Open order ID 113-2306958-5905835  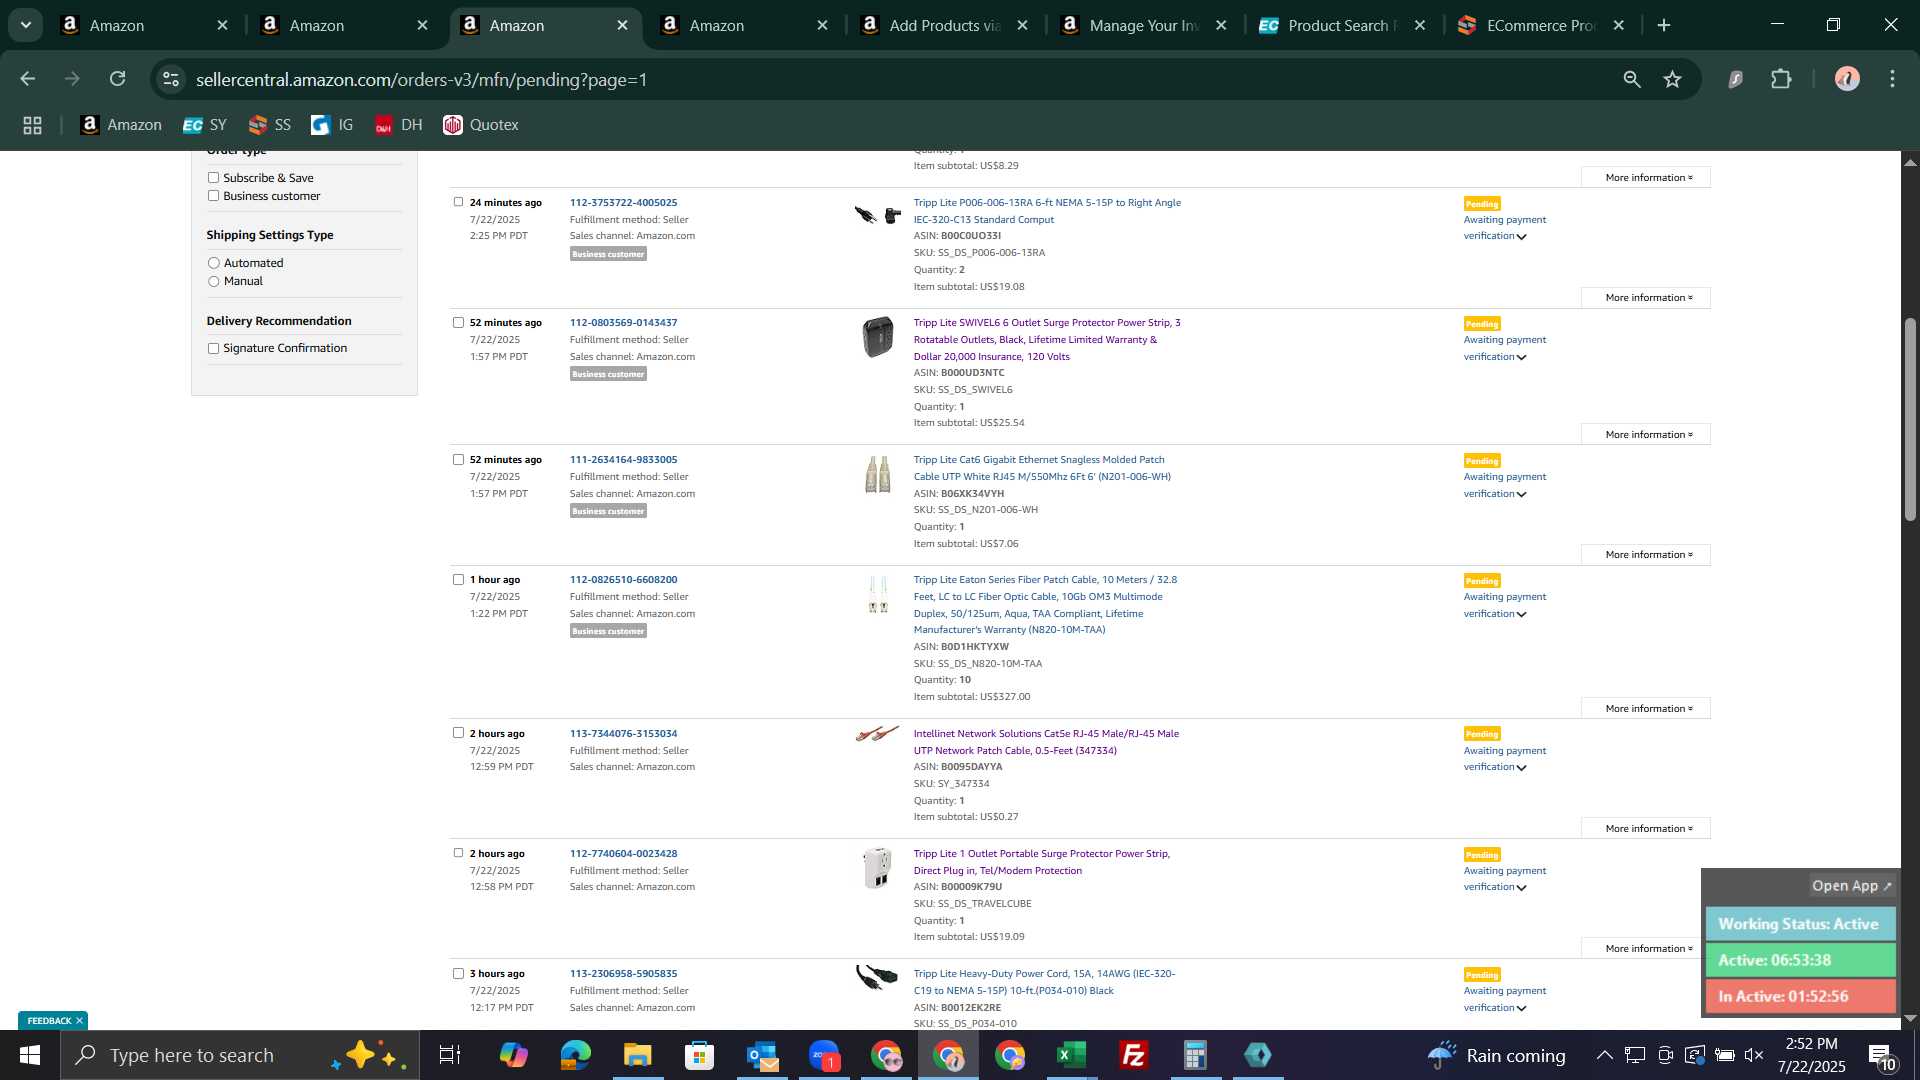(x=623, y=973)
